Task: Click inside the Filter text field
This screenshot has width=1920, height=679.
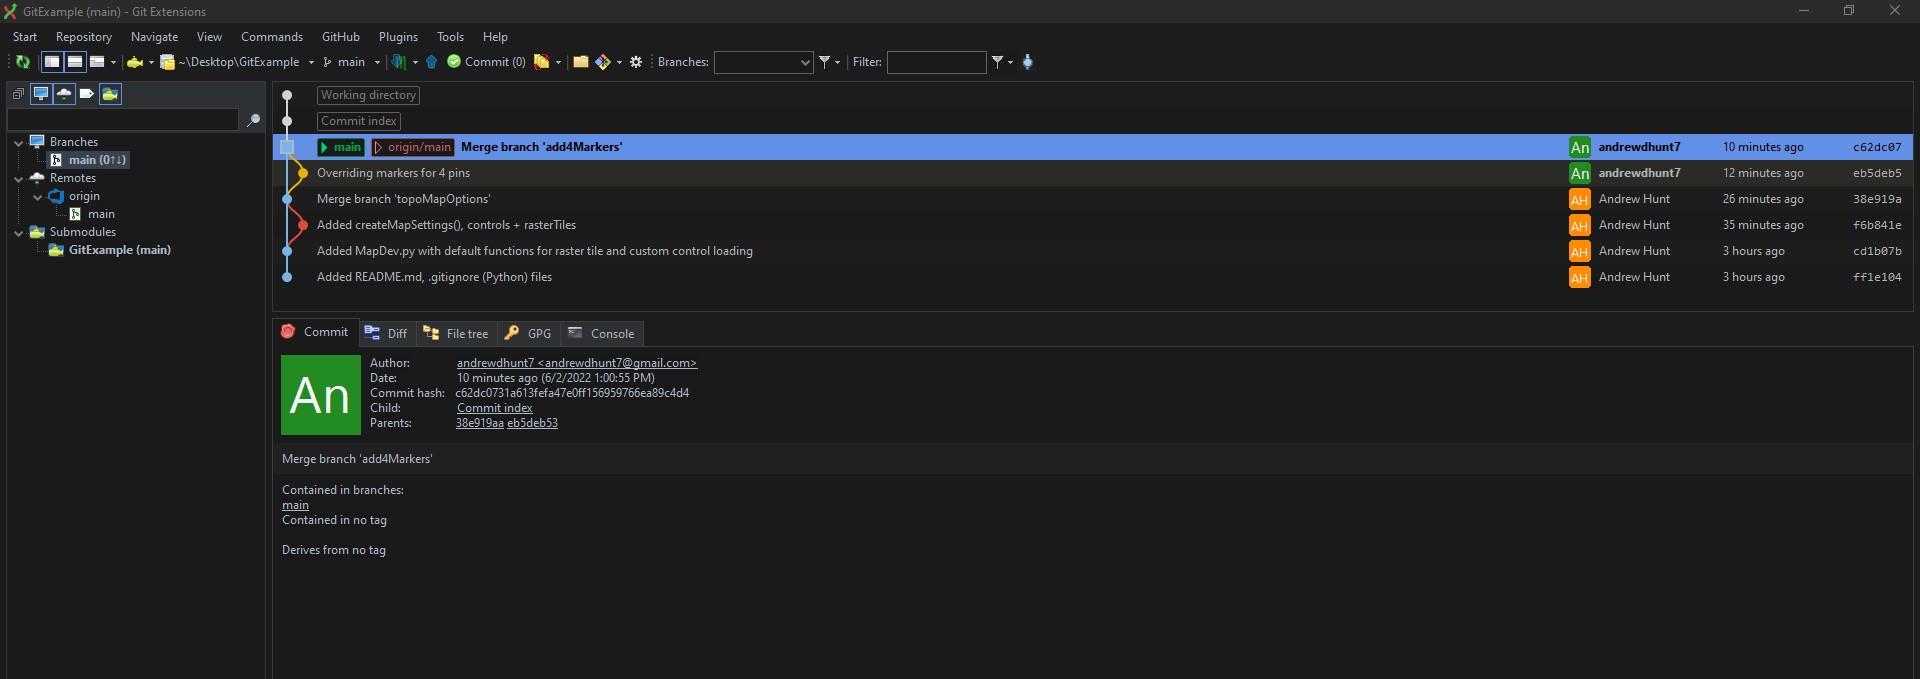Action: click(x=936, y=62)
